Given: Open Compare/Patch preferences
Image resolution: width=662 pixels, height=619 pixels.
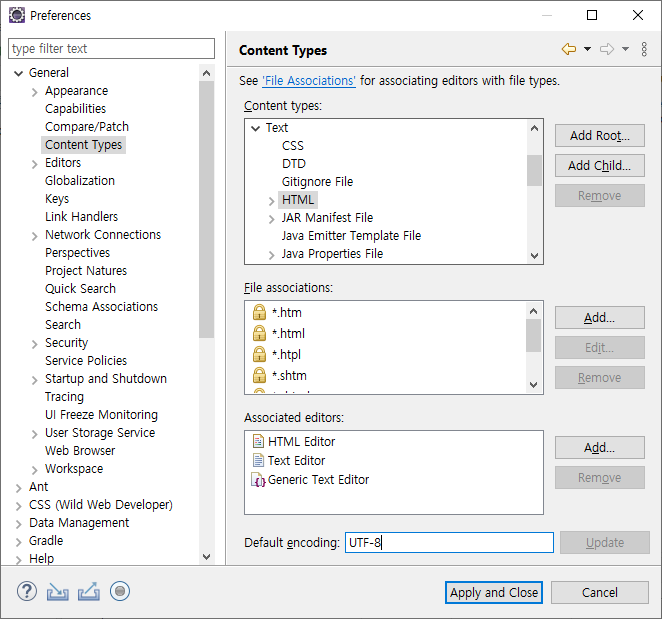Looking at the screenshot, I should point(87,127).
